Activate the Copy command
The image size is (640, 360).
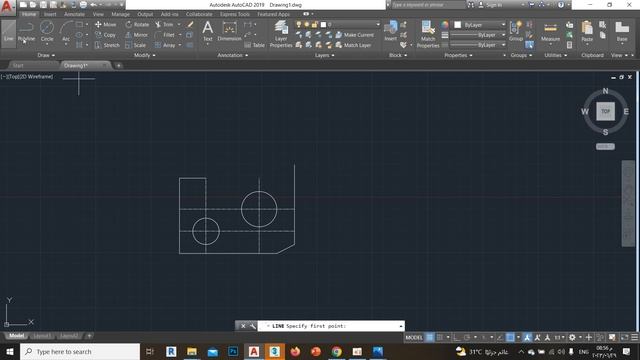(105, 35)
